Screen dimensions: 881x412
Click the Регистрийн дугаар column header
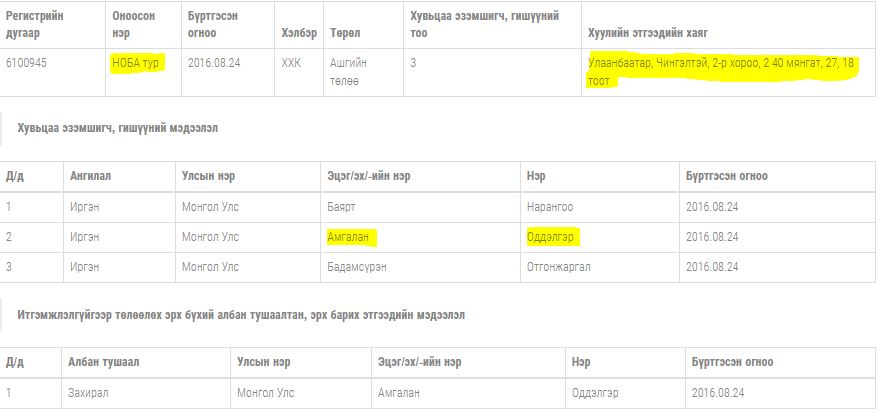42,25
